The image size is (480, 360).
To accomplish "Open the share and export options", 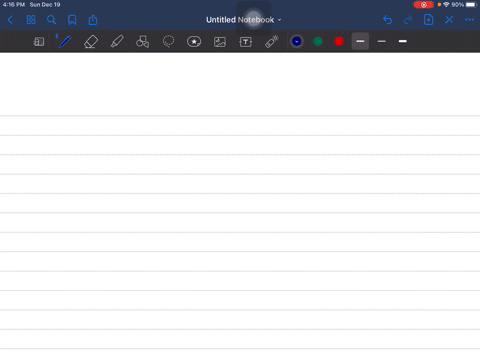I will point(93,20).
